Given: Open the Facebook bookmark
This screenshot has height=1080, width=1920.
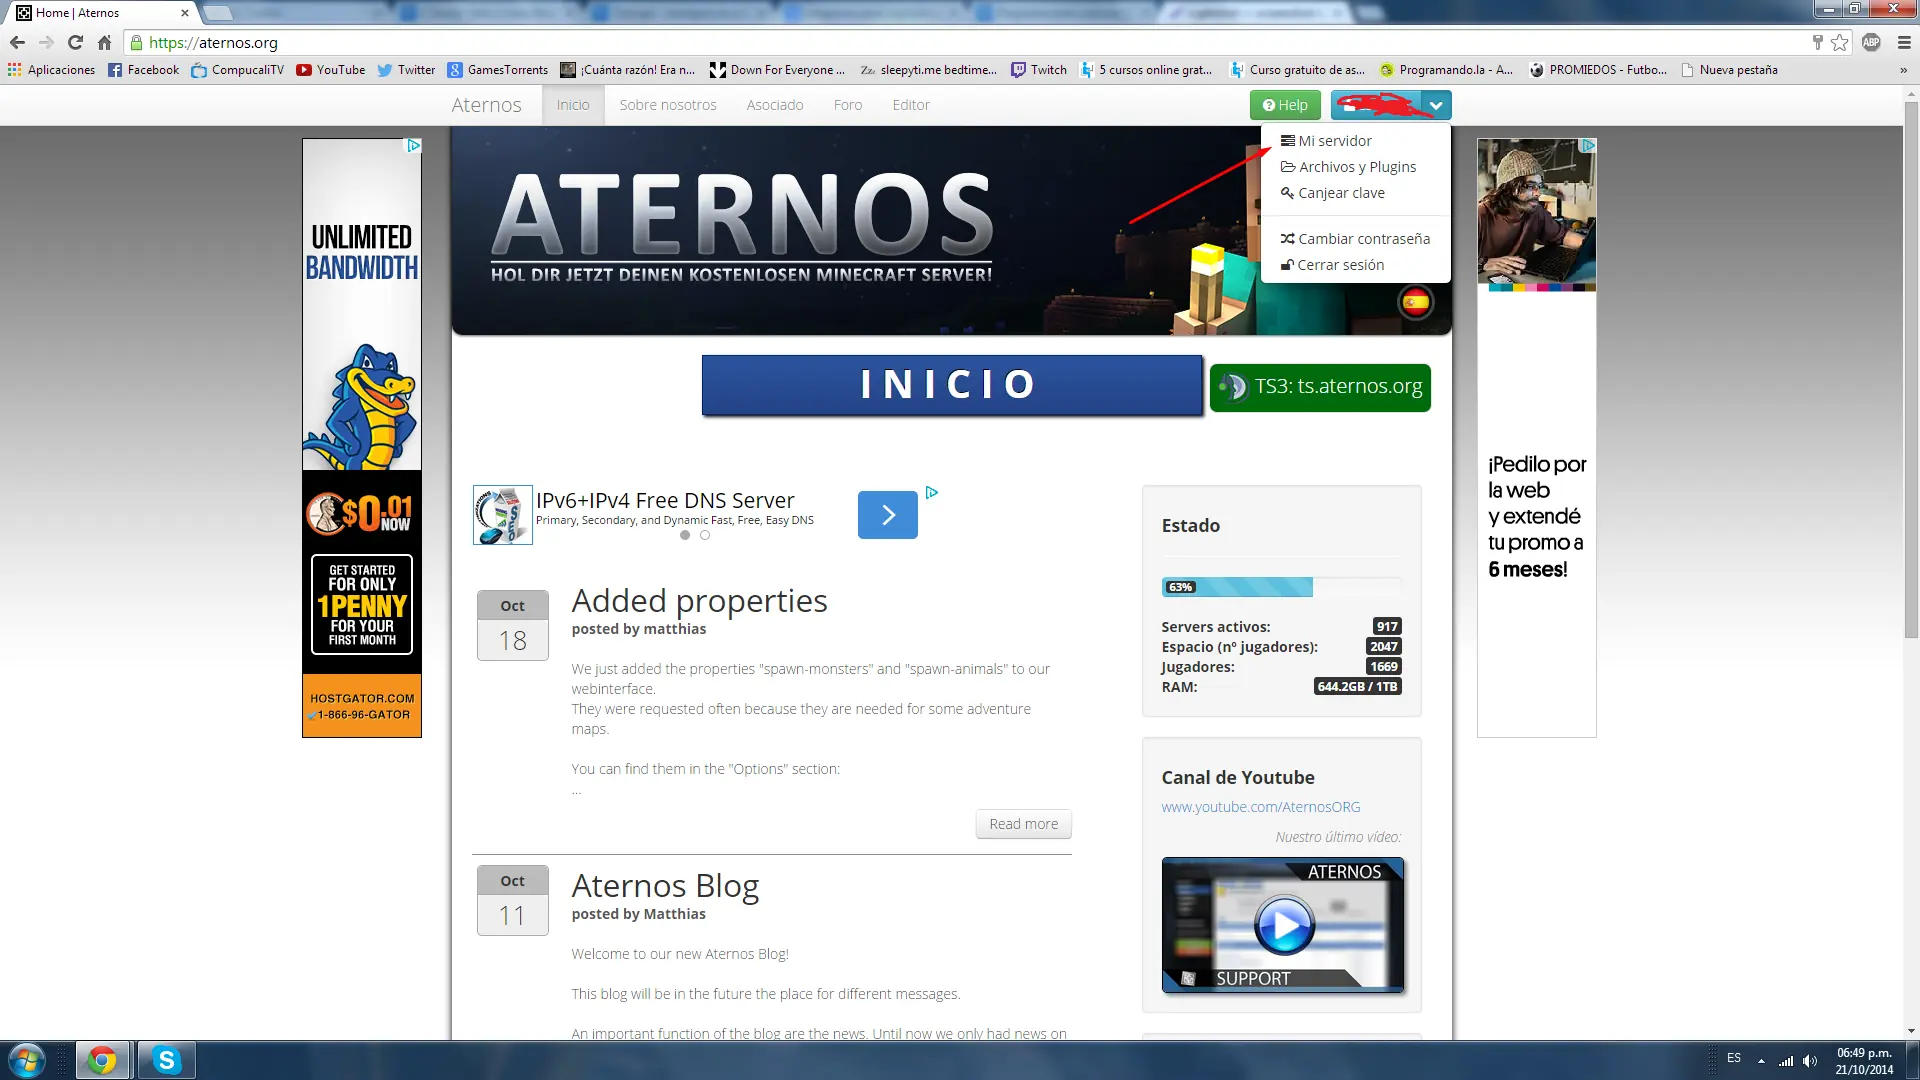Looking at the screenshot, I should coord(143,70).
